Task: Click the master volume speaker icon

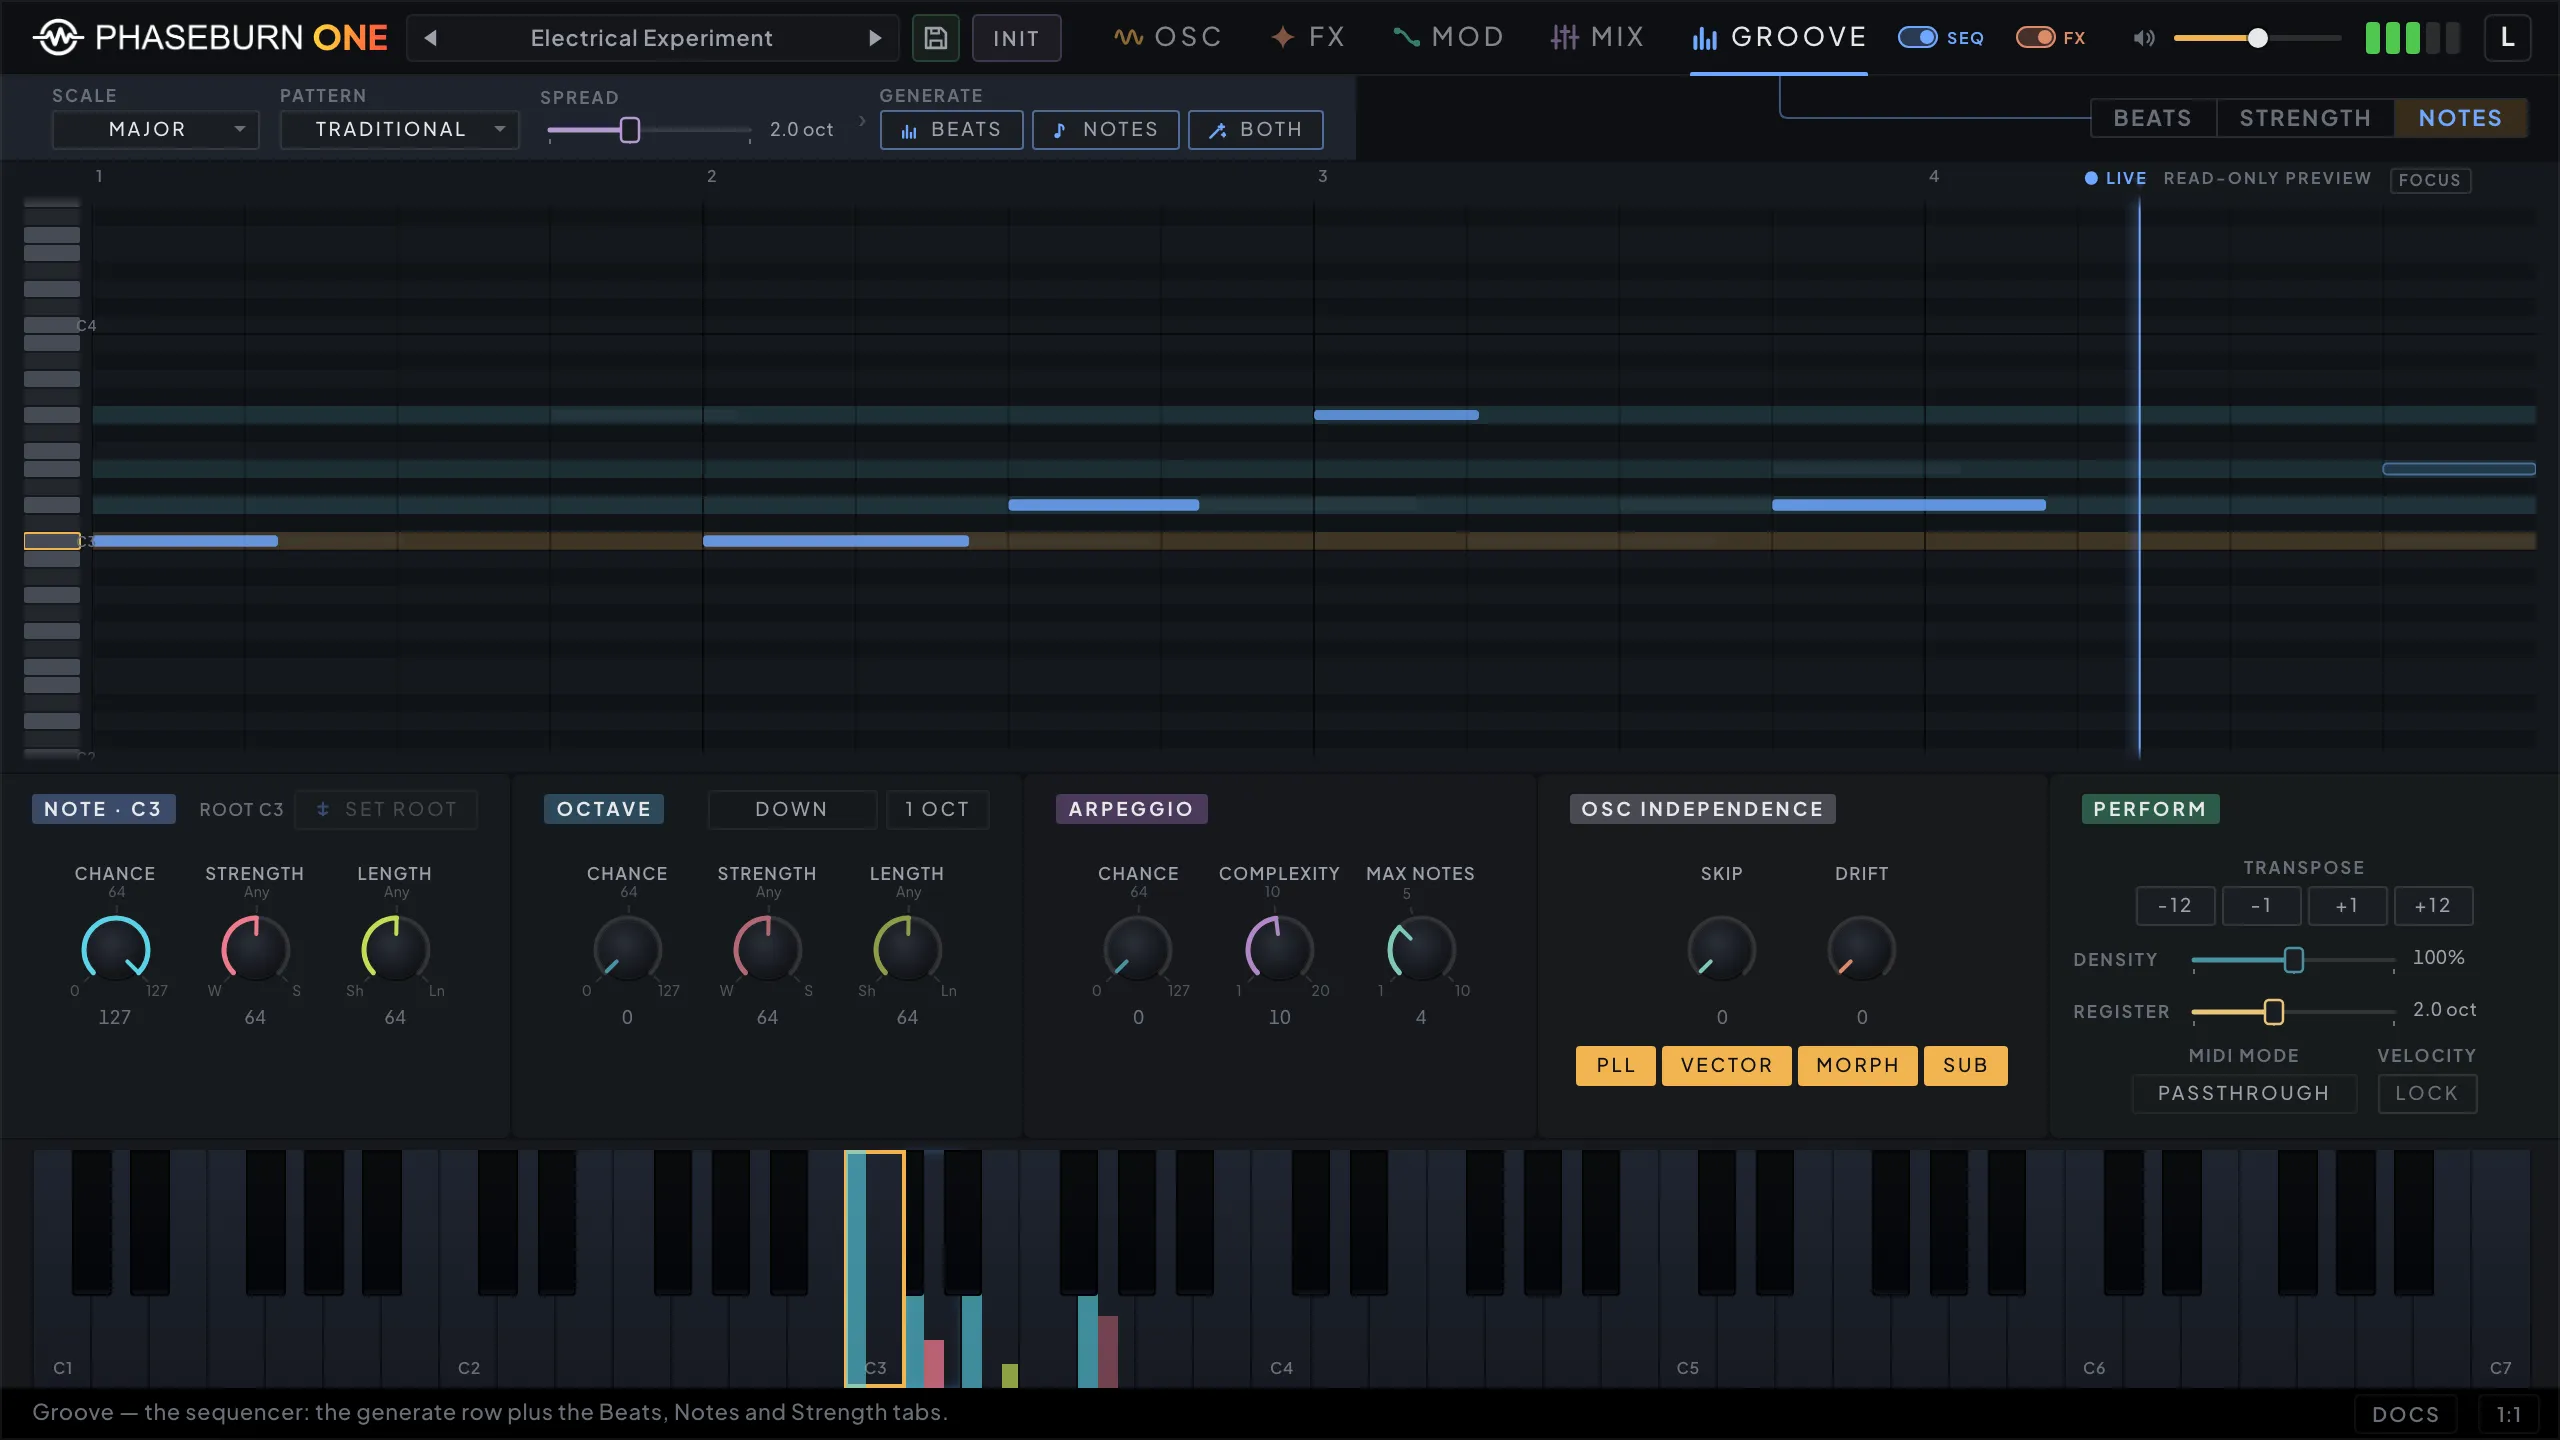Action: 2143,38
